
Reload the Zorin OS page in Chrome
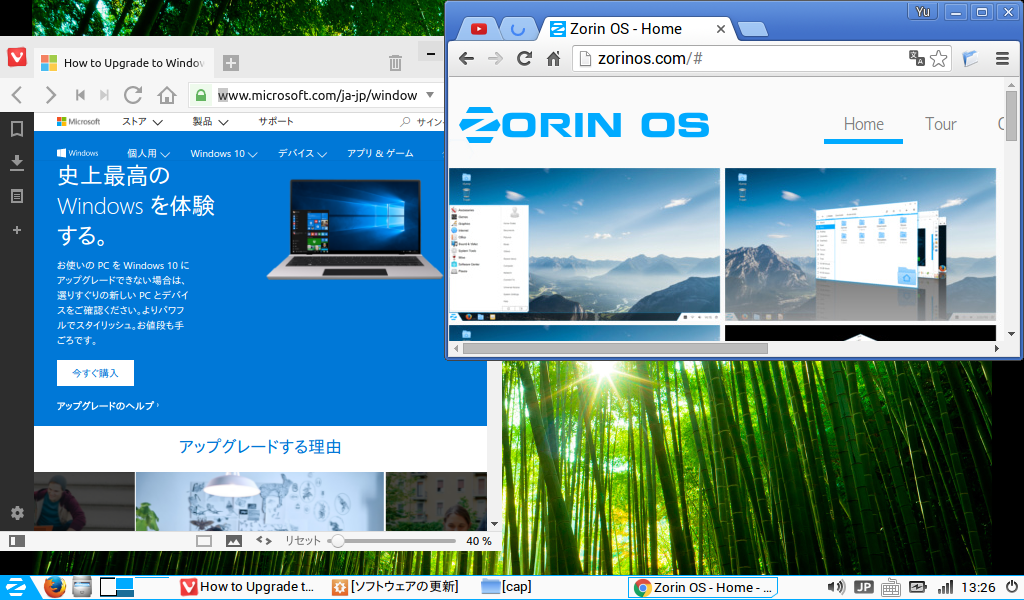coord(524,59)
